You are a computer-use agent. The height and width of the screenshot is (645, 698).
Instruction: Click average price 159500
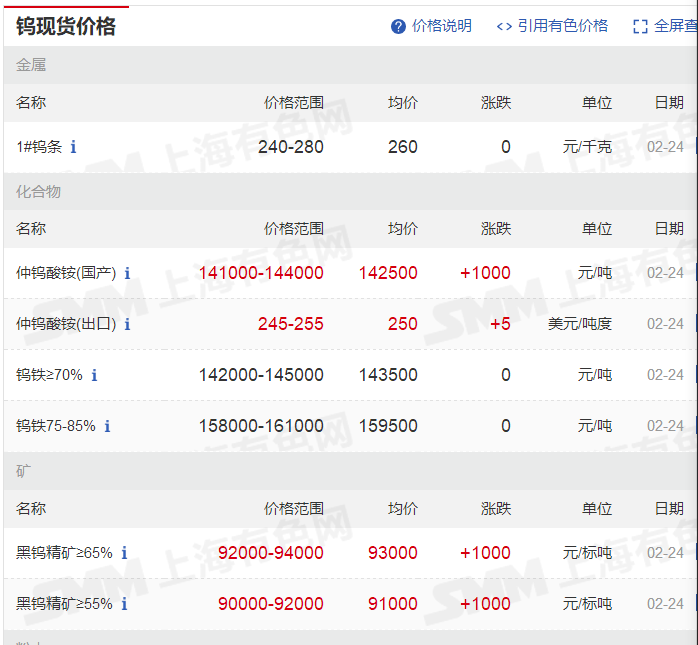(388, 426)
